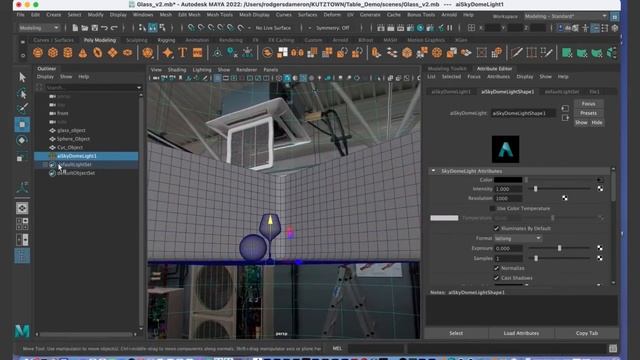The width and height of the screenshot is (640, 360).
Task: Toggle Select by component type mode
Action: pos(162,28)
